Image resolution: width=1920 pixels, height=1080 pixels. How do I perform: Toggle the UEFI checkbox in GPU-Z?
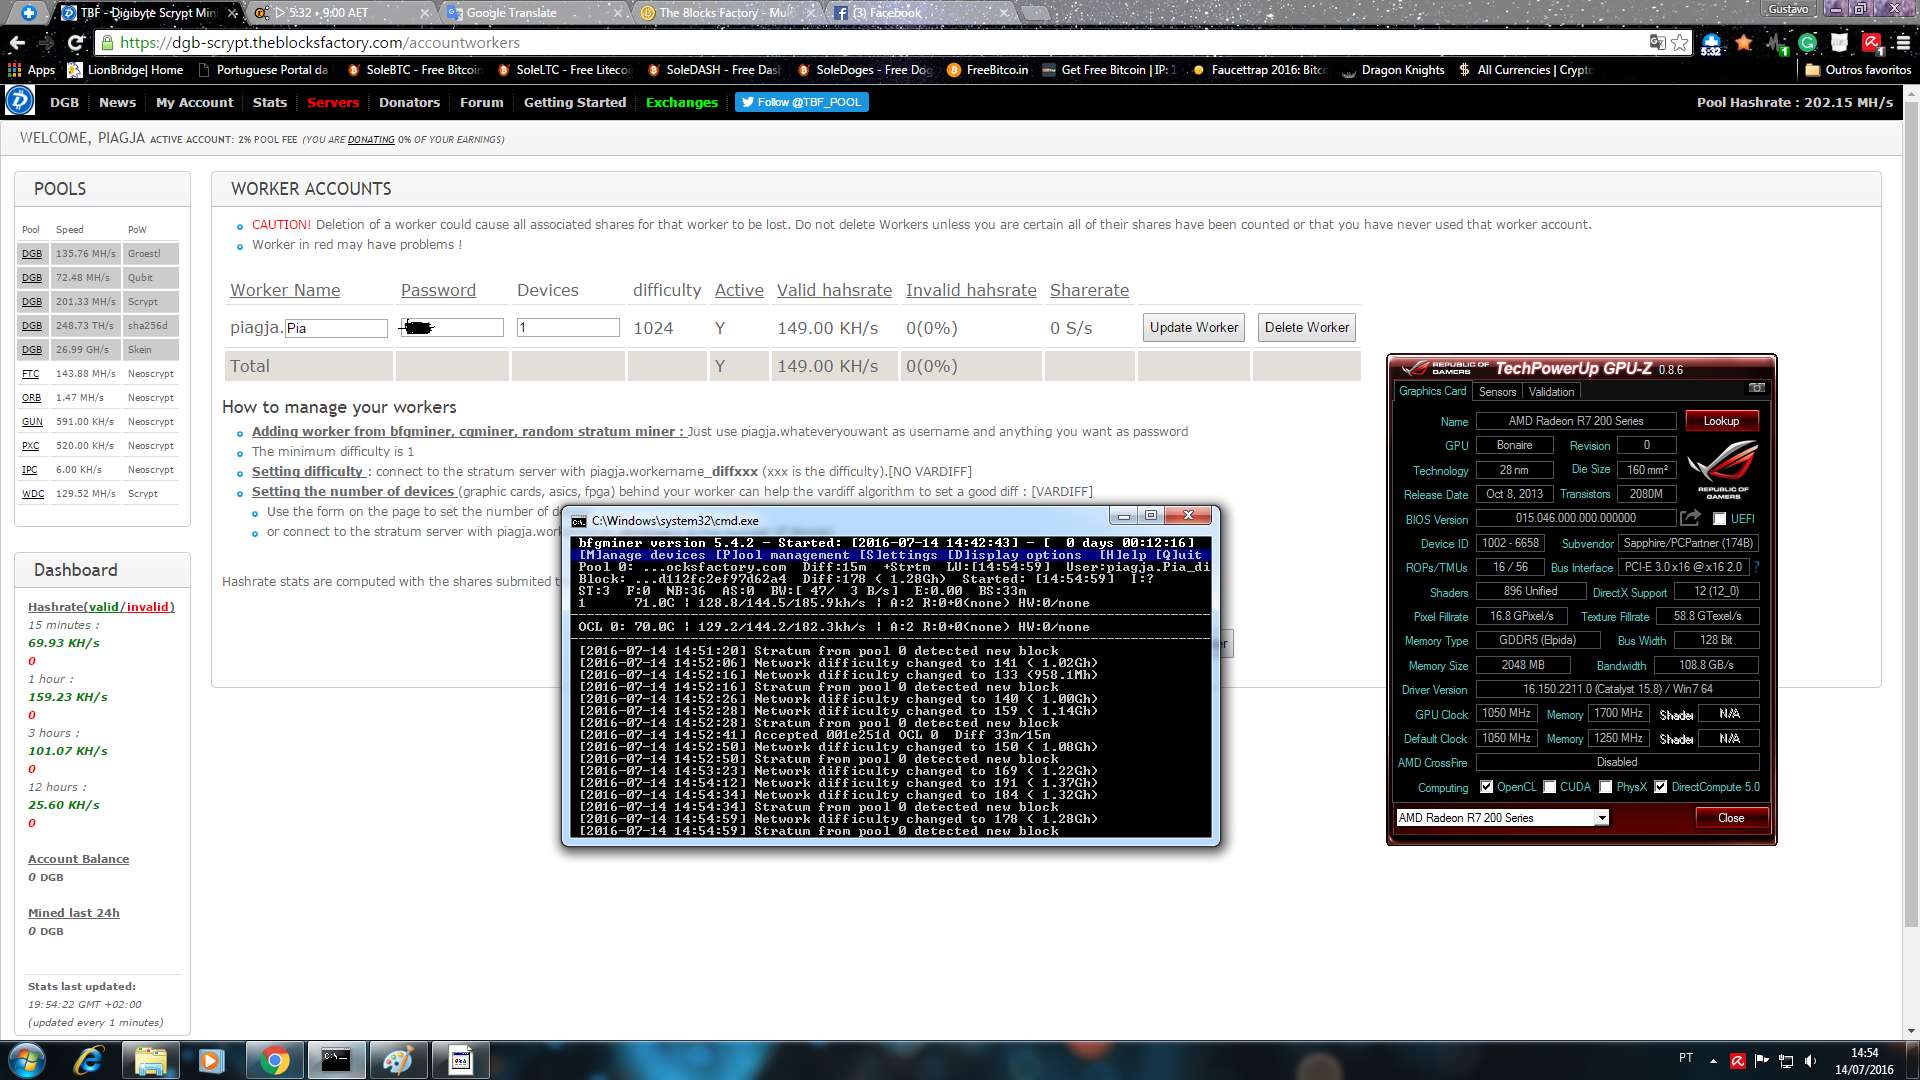[x=1719, y=519]
